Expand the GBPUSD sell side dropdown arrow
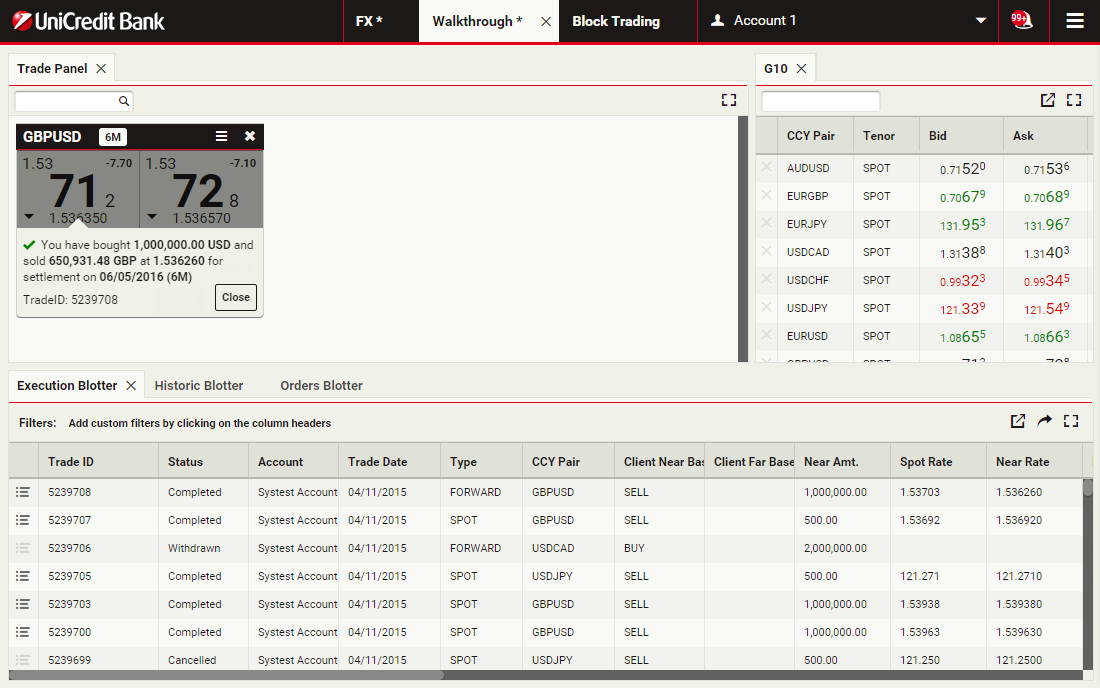The image size is (1100, 688). click(x=28, y=216)
